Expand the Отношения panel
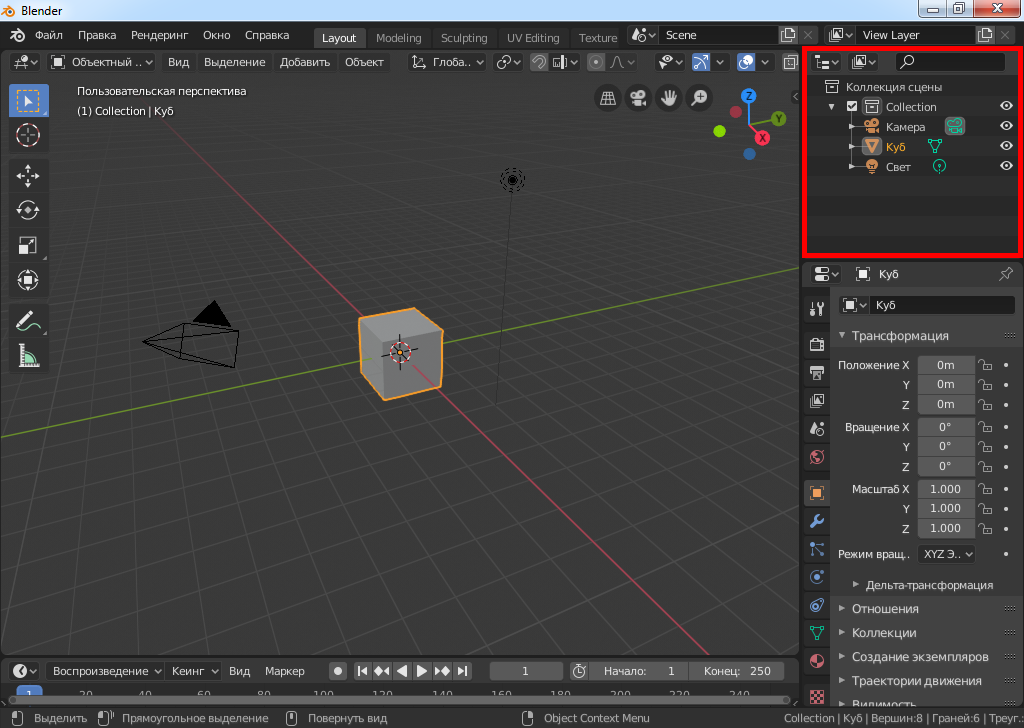The image size is (1024, 728). (x=885, y=608)
